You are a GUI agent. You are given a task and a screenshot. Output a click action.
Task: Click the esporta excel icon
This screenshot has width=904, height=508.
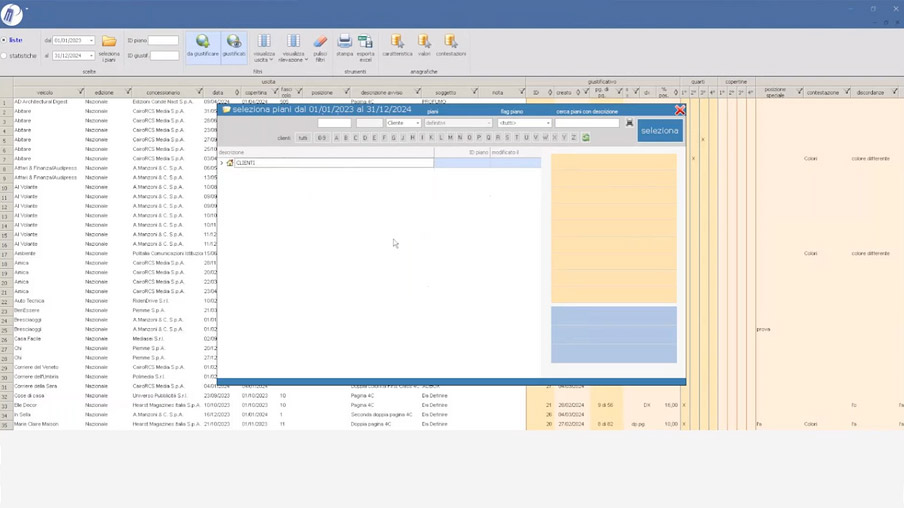click(365, 42)
